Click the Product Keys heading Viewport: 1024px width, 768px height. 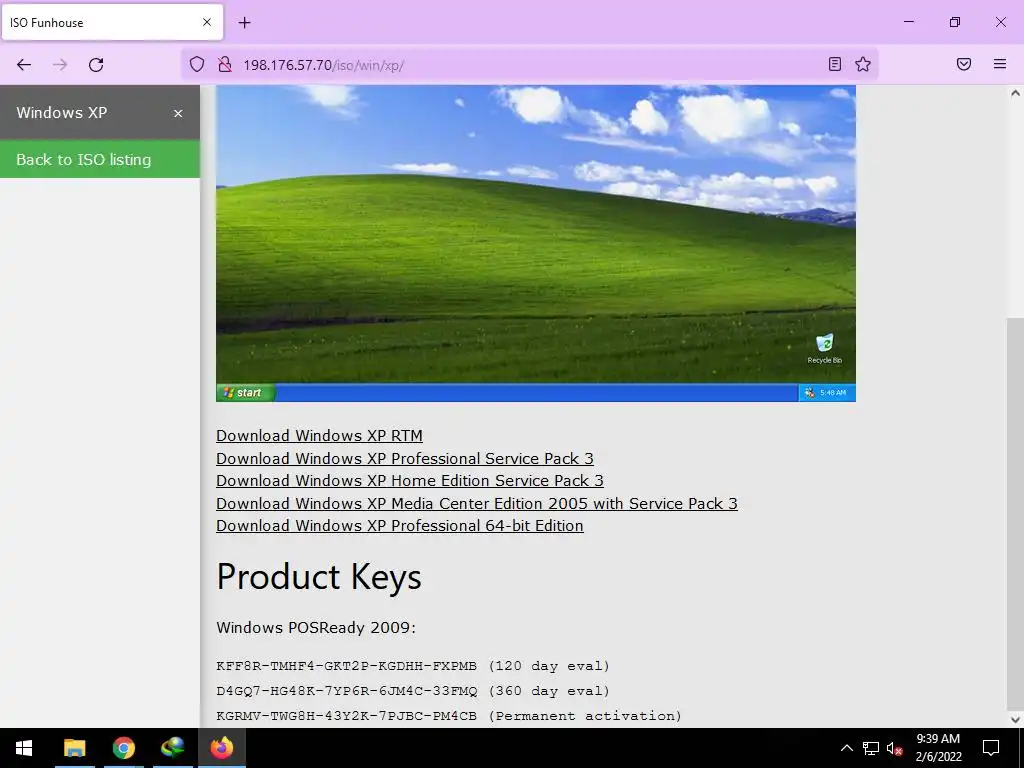coord(319,577)
